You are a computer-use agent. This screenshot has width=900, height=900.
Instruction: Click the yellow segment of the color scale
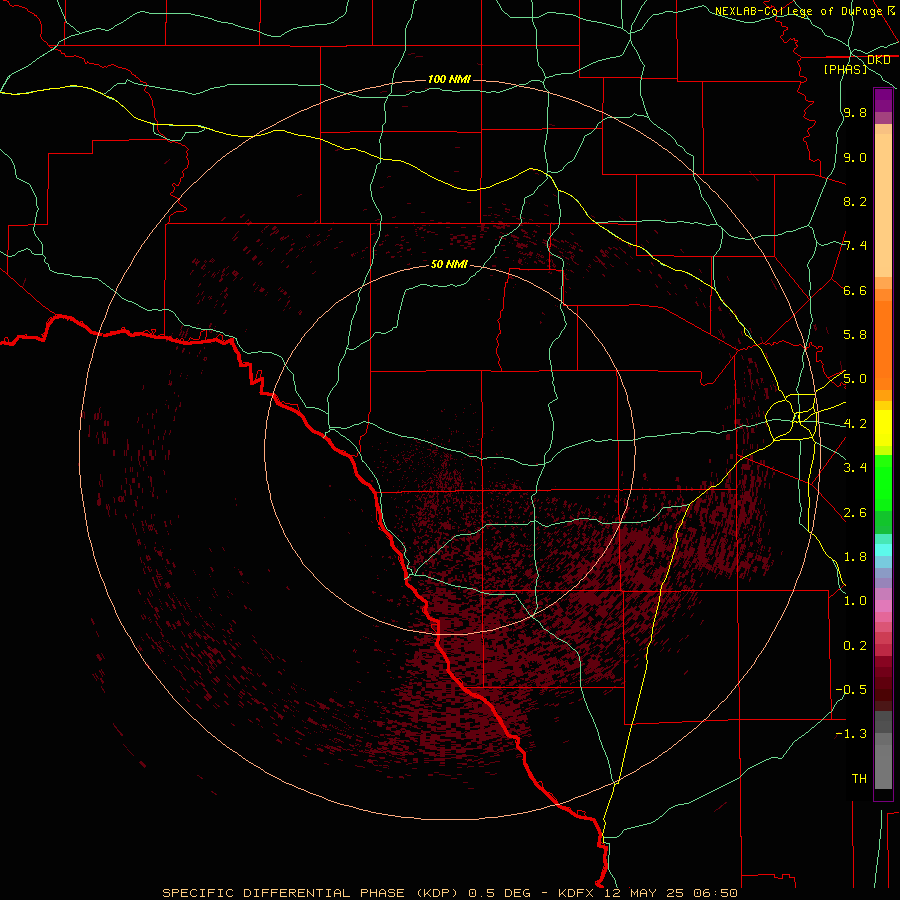click(x=883, y=428)
